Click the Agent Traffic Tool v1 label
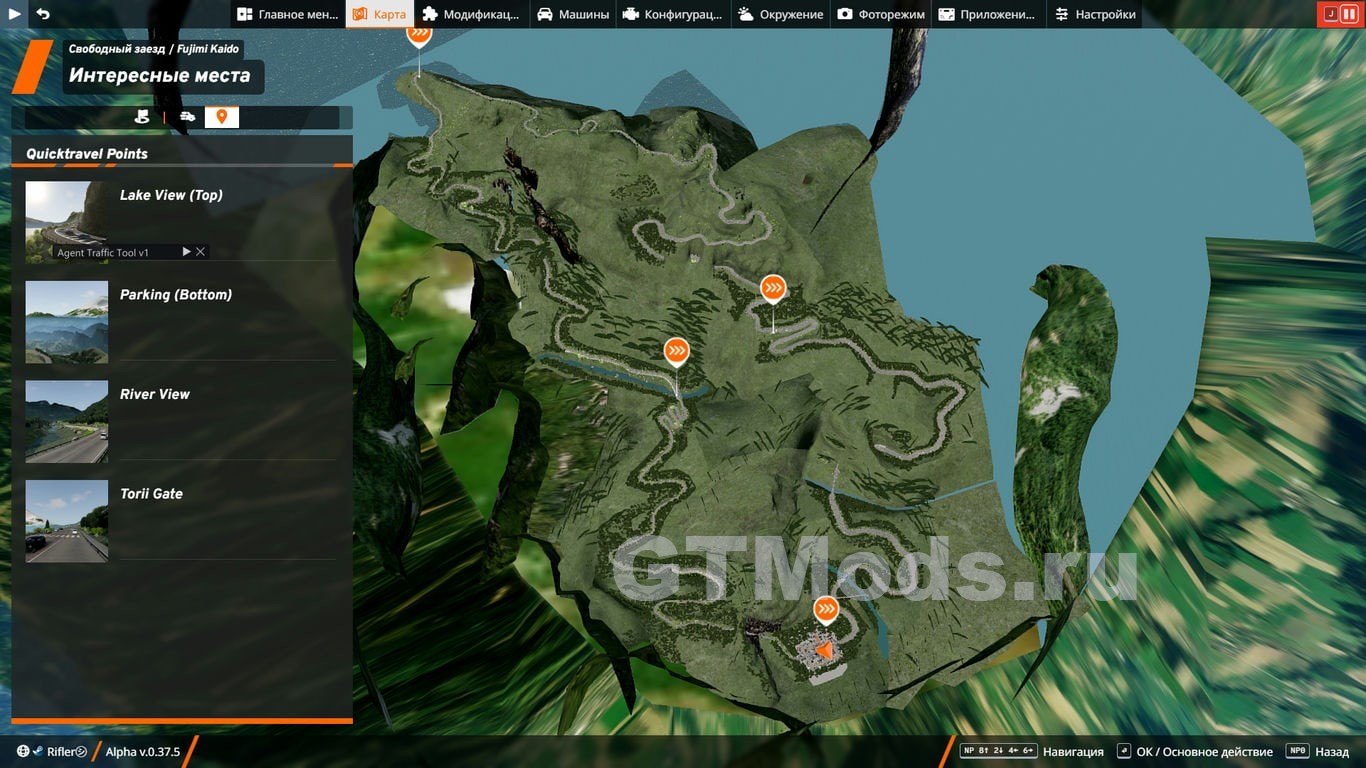The image size is (1366, 768). click(x=103, y=253)
